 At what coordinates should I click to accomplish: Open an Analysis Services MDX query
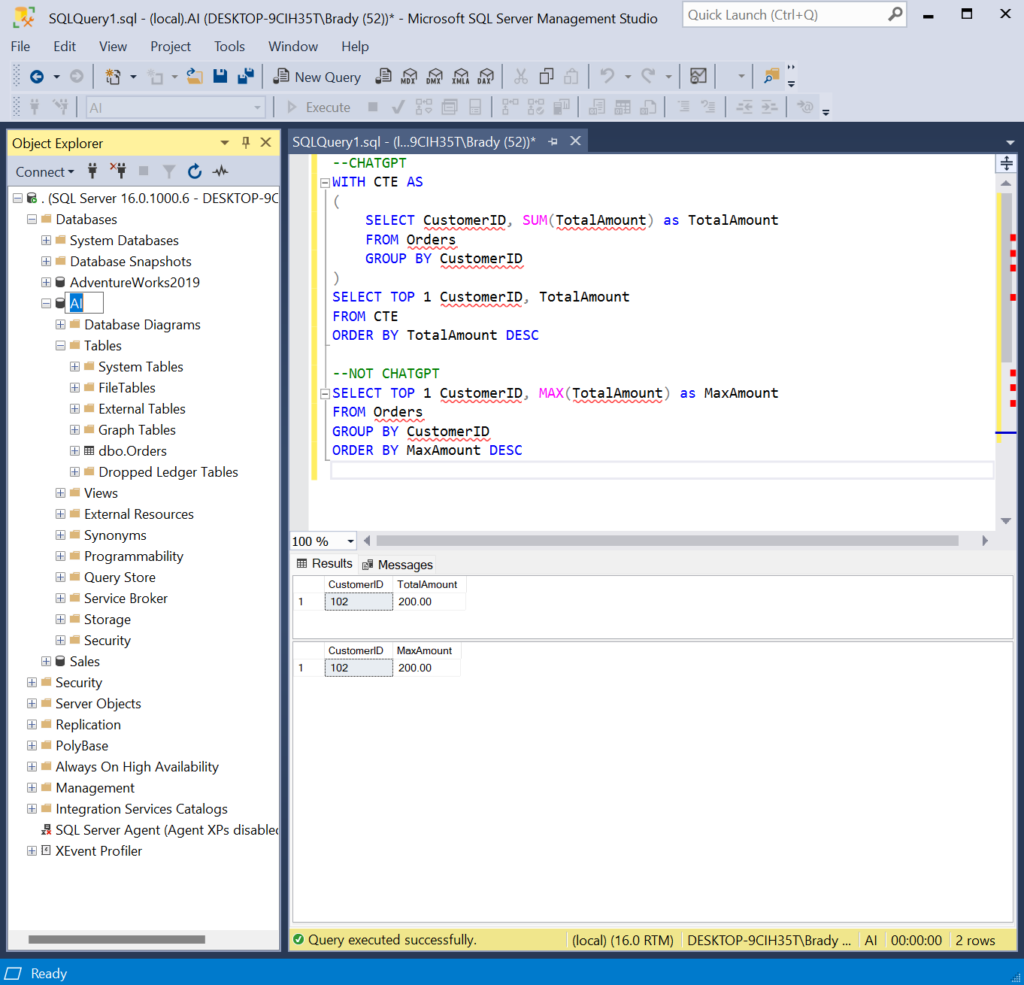[x=409, y=76]
